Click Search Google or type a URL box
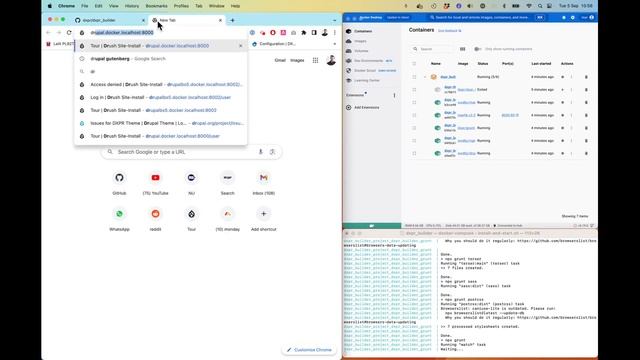Screen dimensions: 640x360 (x=191, y=152)
